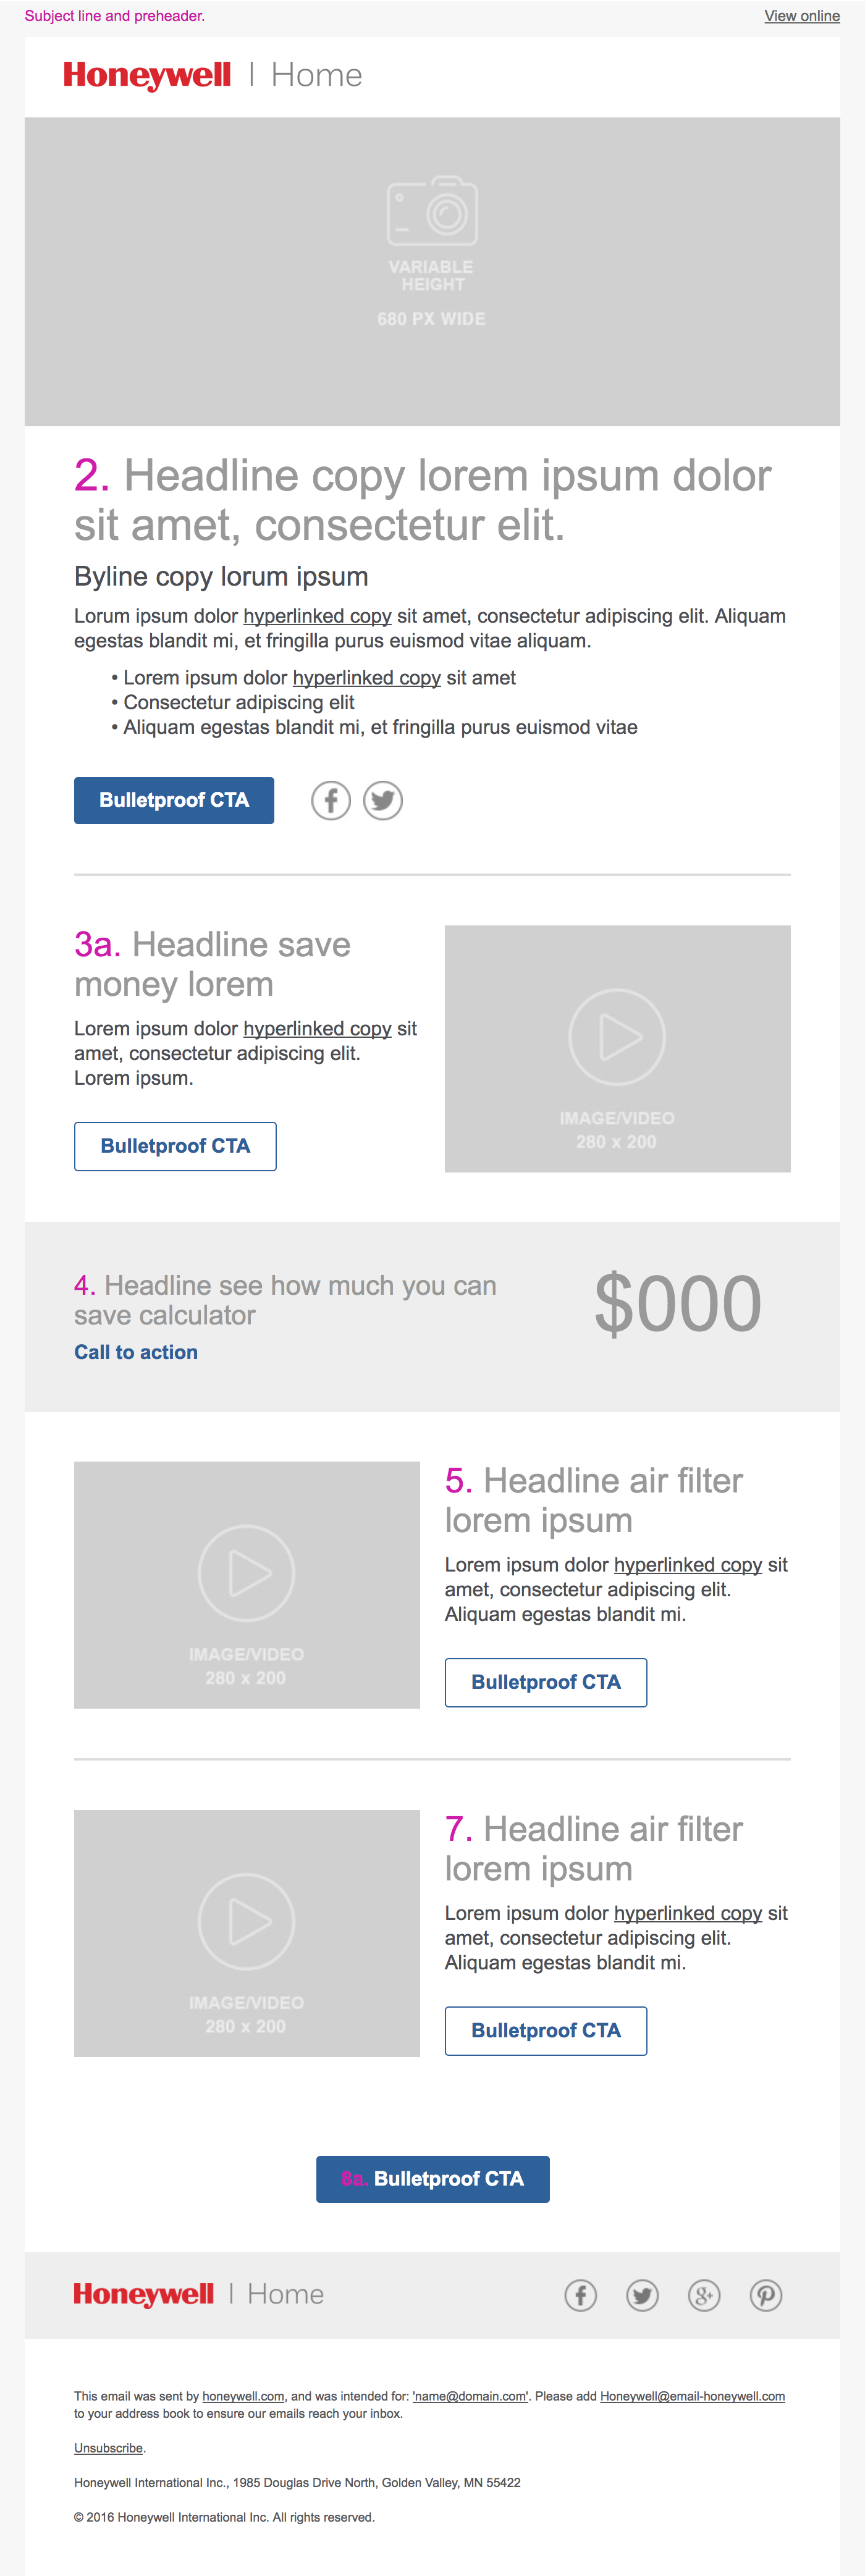Viewport: 865px width, 2576px height.
Task: Click the Honeywell Home logo in header
Action: (212, 76)
